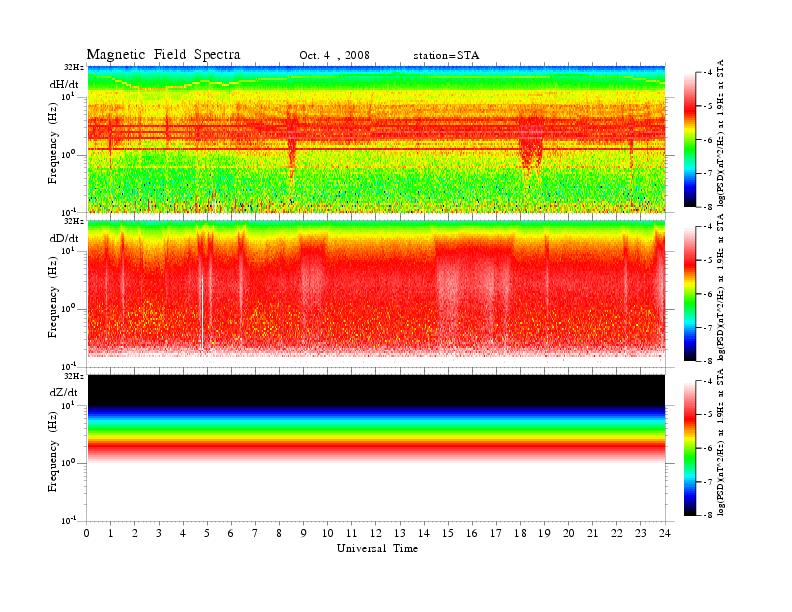Screen dimensions: 792x612
Task: Click hour 19 on the time axis
Action: click(x=544, y=533)
